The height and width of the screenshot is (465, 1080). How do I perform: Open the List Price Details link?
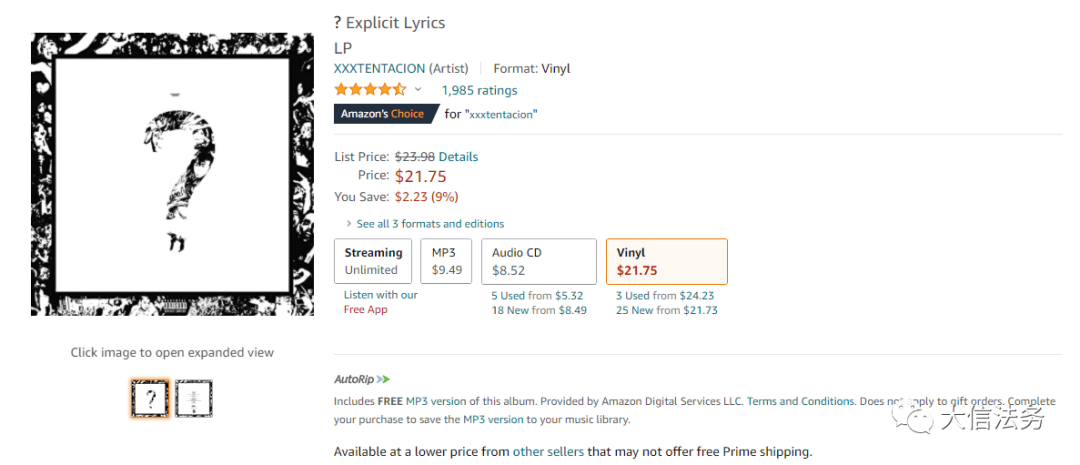tap(458, 157)
